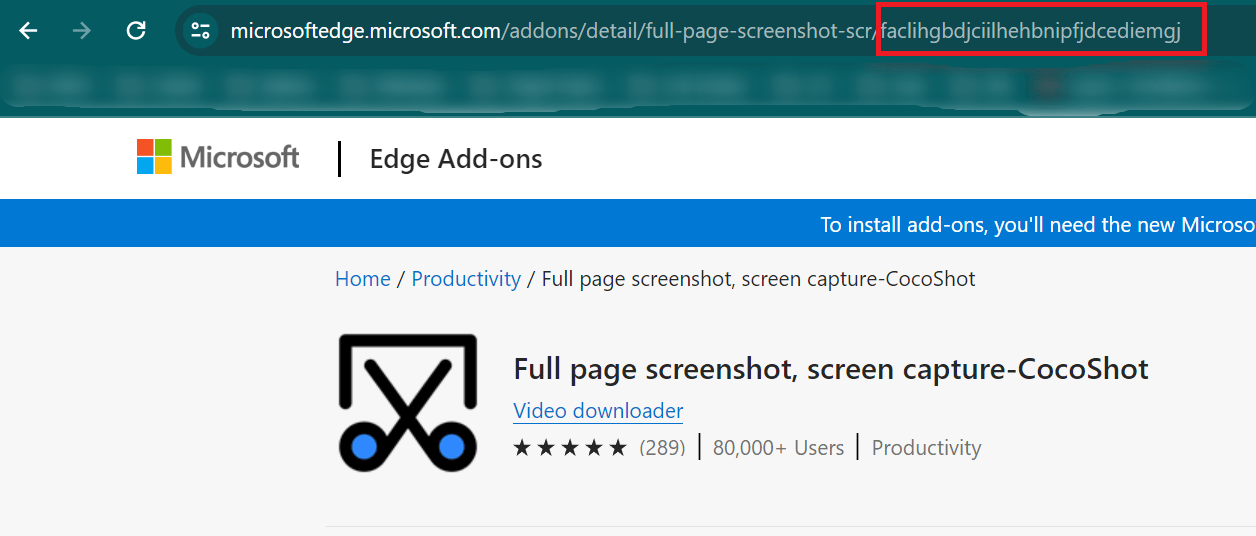Screen dimensions: 1256x536
Task: Open the Productivity breadcrumb link
Action: [x=466, y=279]
